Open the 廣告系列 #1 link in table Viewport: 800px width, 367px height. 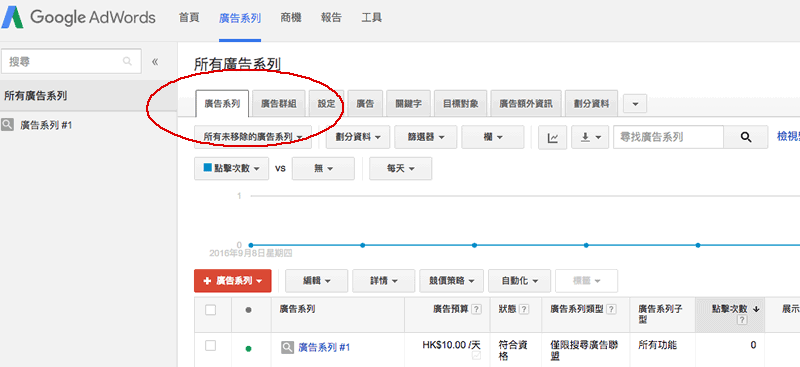tap(324, 348)
